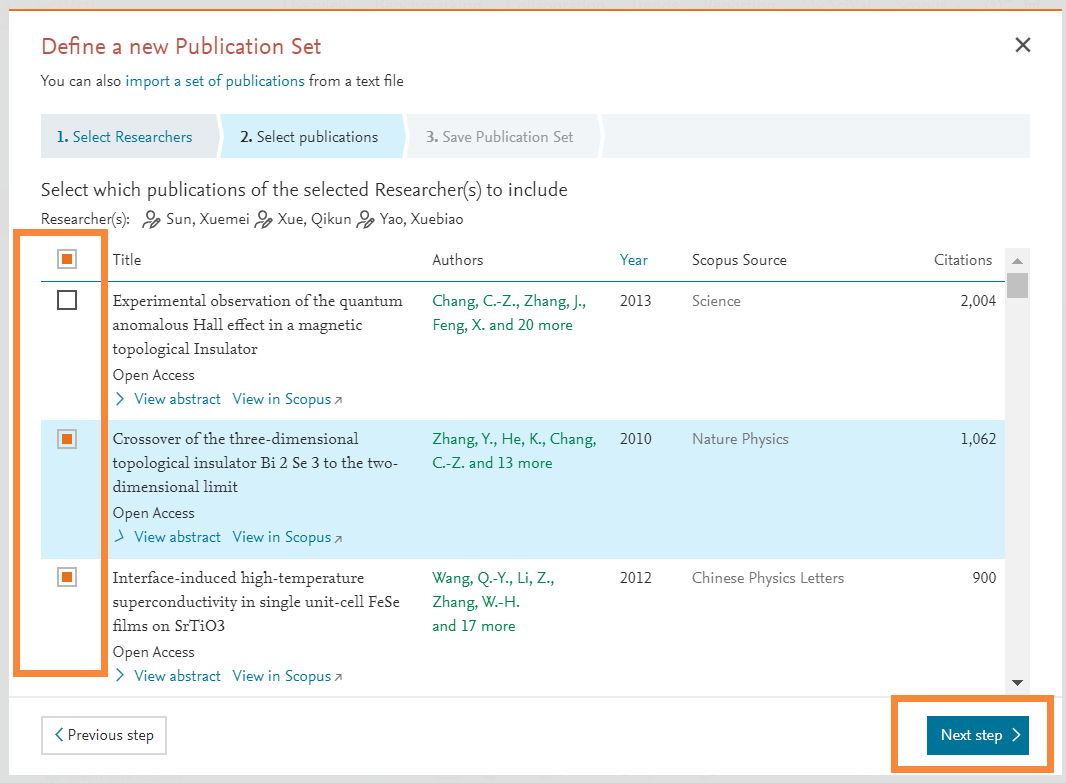Click the 2,004 citations value
This screenshot has width=1066, height=783.
pyautogui.click(x=978, y=301)
